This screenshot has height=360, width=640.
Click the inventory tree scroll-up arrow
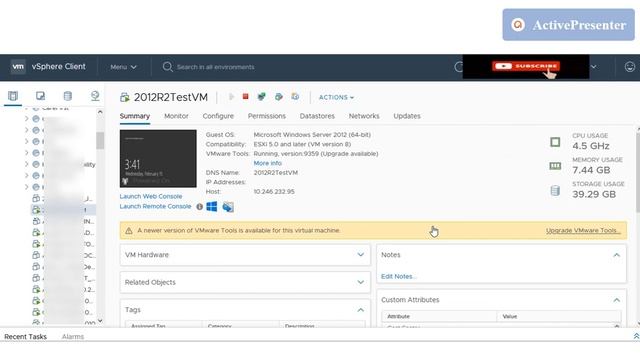click(100, 111)
